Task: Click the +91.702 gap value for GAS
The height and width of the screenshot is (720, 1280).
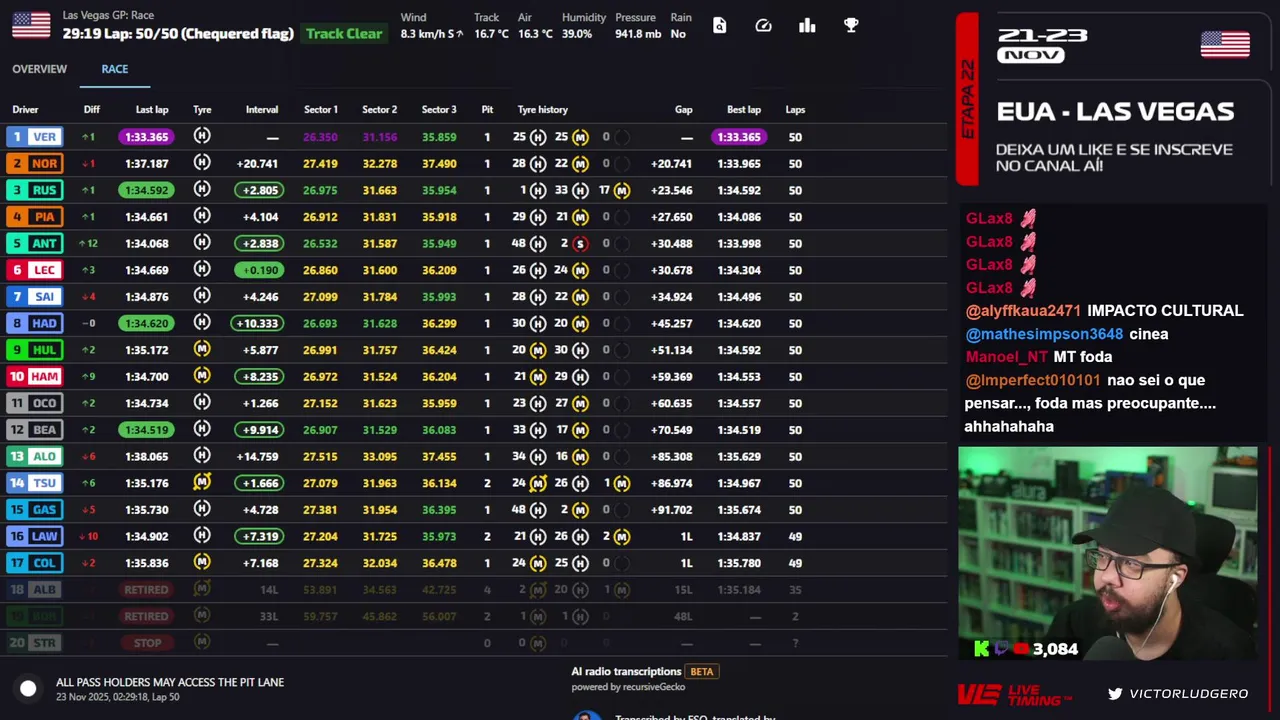Action: (671, 510)
